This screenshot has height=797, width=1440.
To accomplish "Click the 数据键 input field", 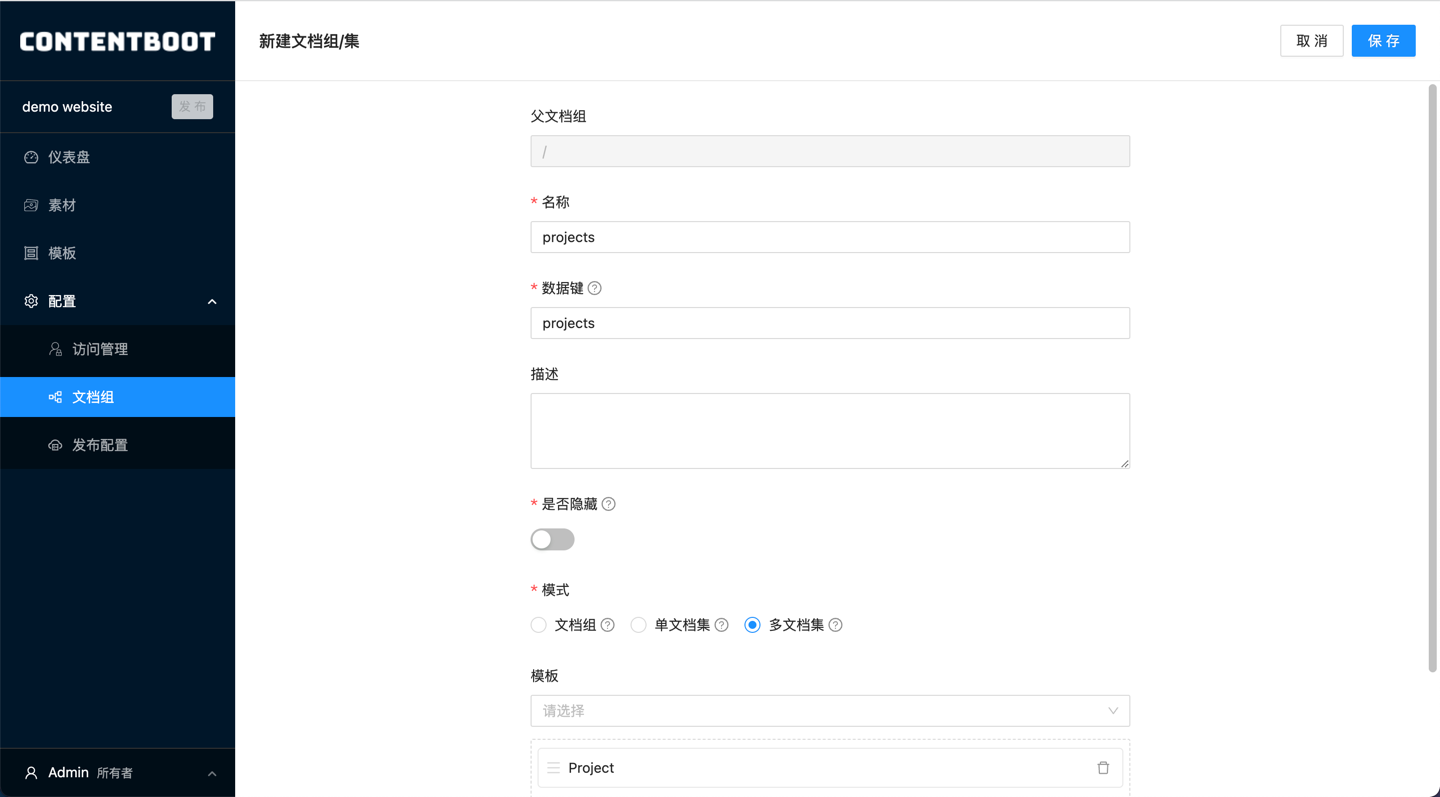I will pos(830,323).
